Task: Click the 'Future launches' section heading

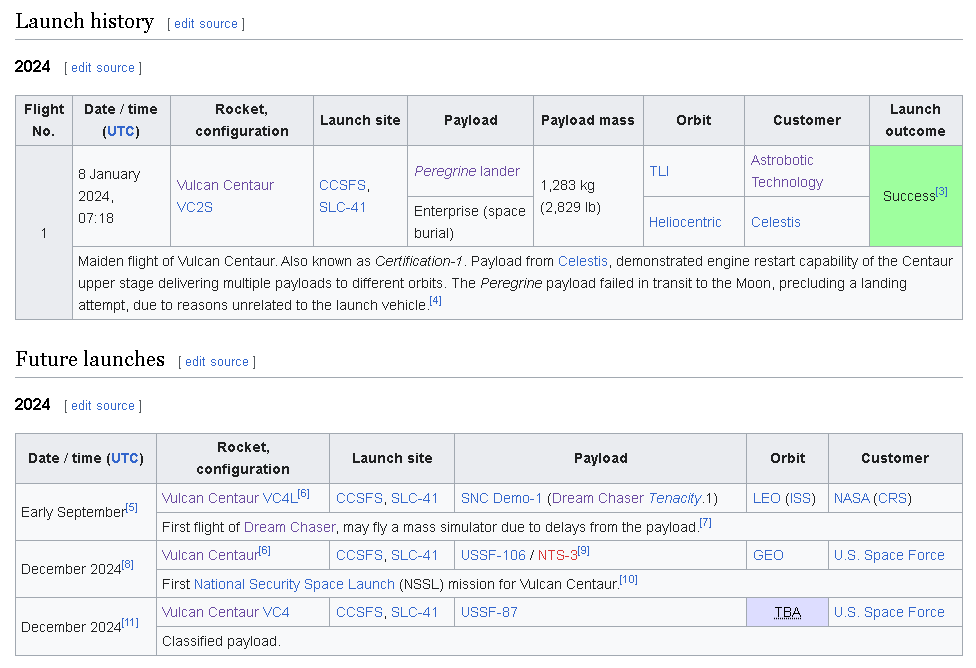Action: click(x=90, y=359)
